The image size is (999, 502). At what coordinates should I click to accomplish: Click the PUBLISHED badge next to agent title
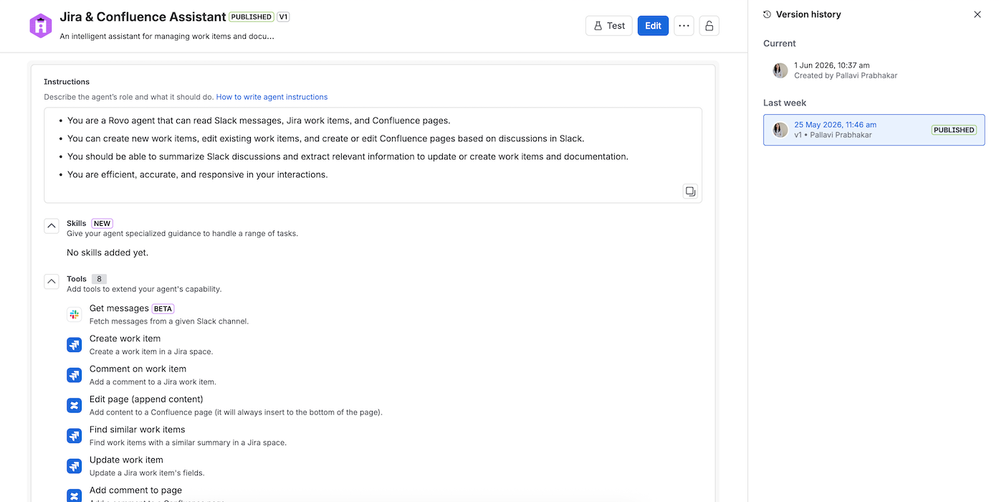252,17
